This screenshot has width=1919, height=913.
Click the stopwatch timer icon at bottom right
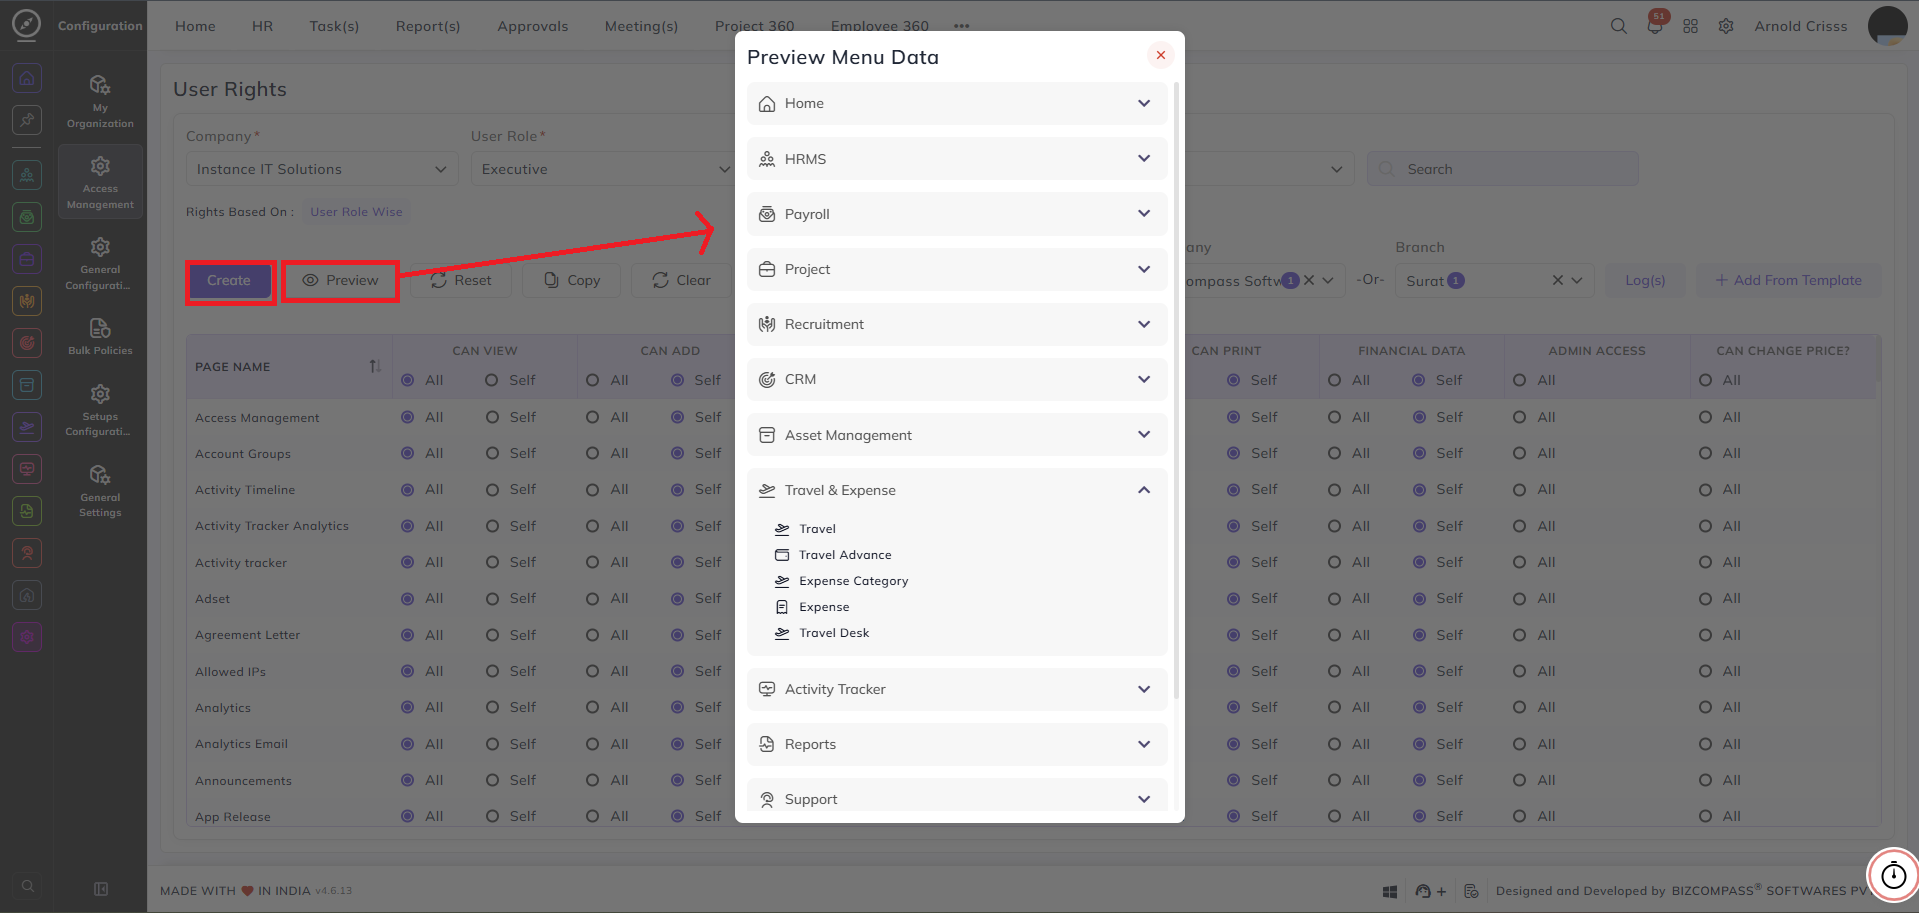(x=1893, y=876)
